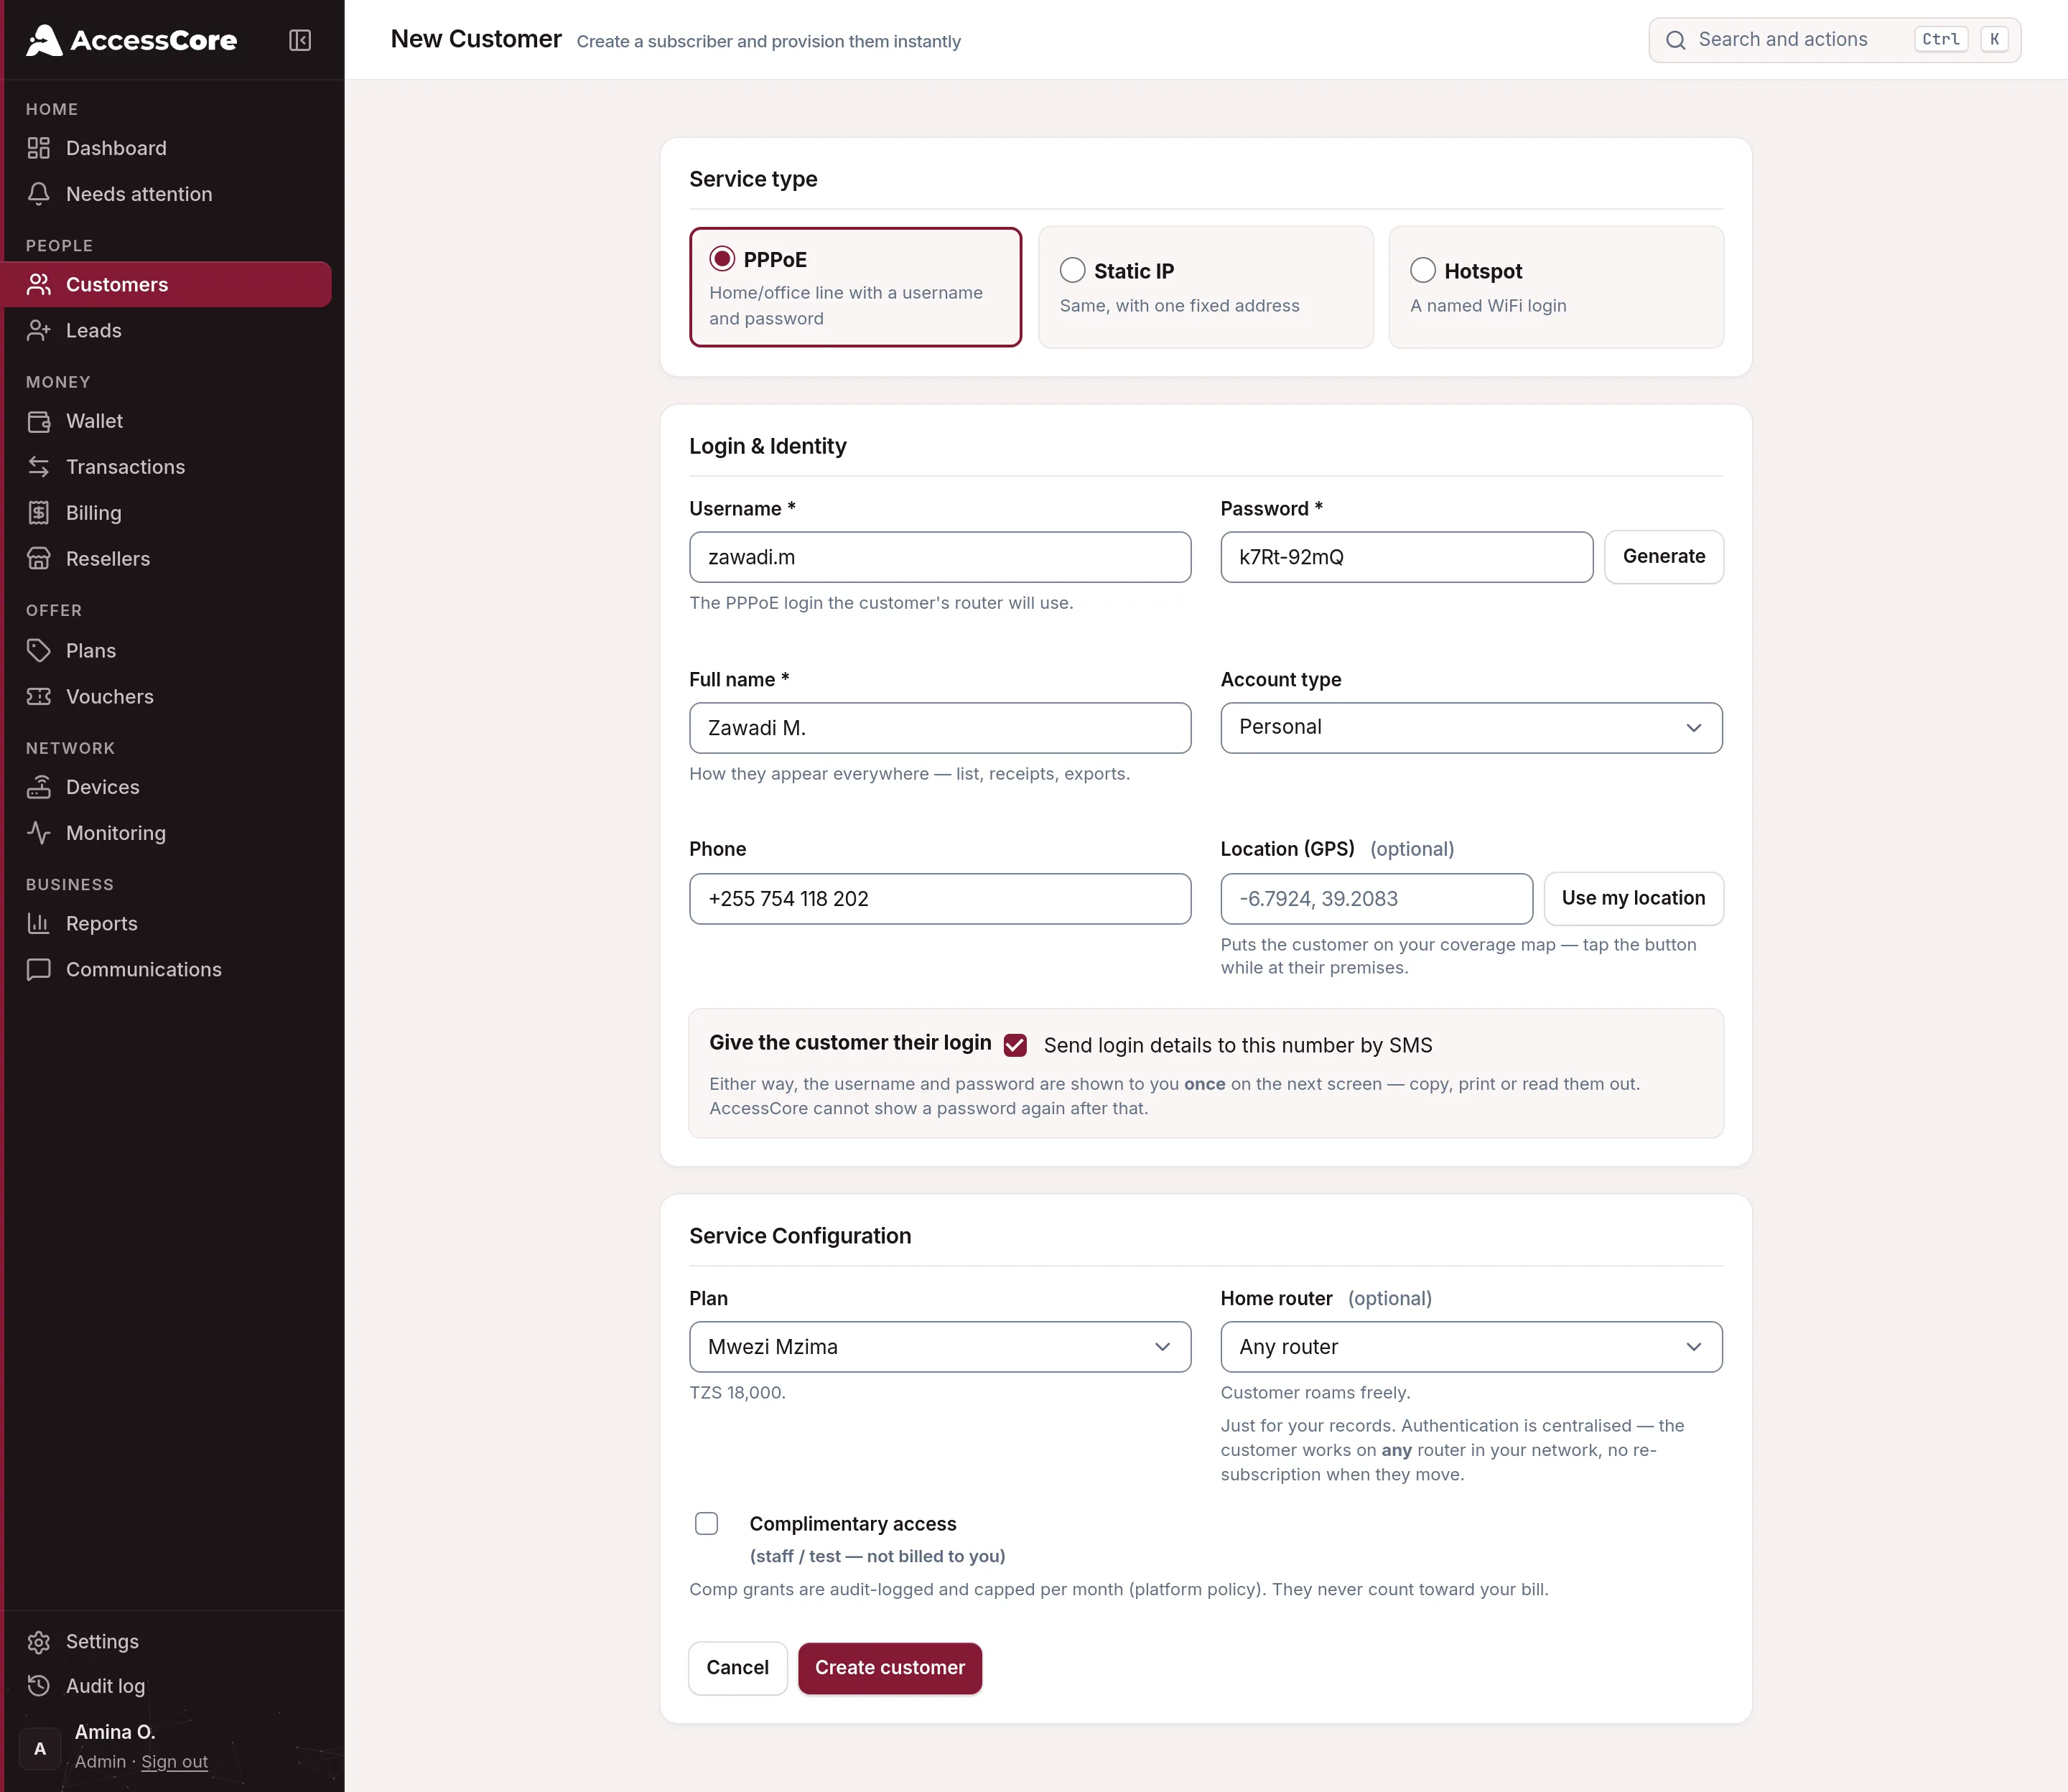
Task: Open Monitoring in the sidebar
Action: pos(167,833)
